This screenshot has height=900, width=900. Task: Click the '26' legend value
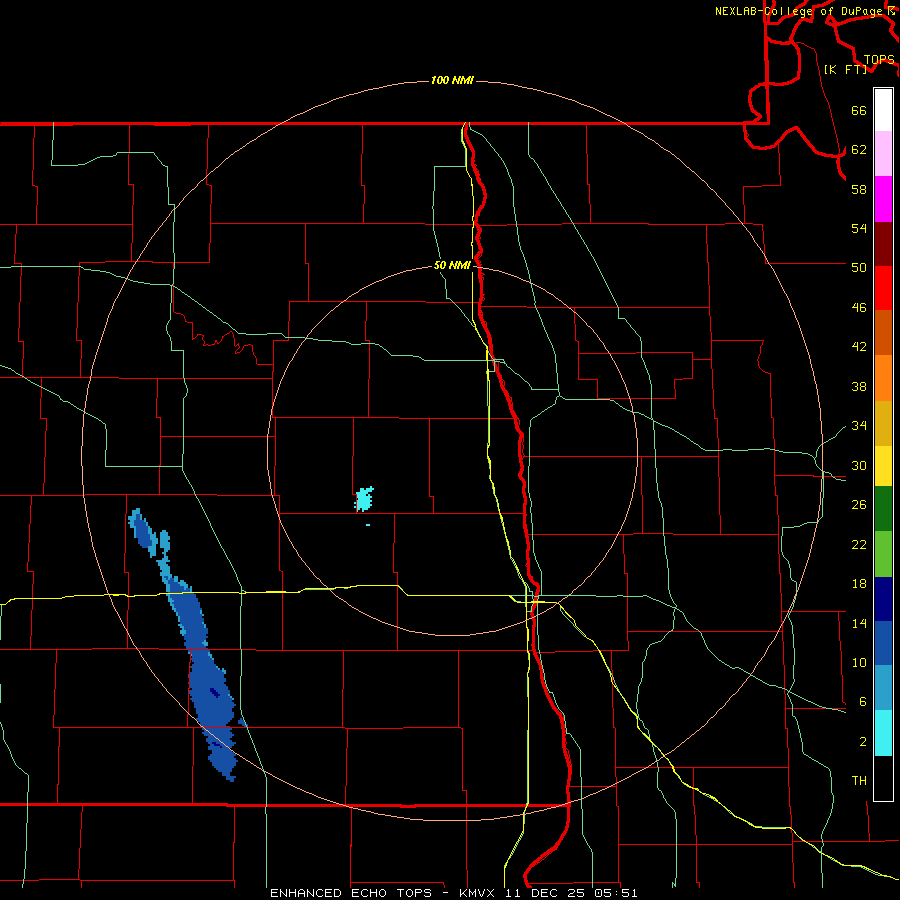[859, 505]
